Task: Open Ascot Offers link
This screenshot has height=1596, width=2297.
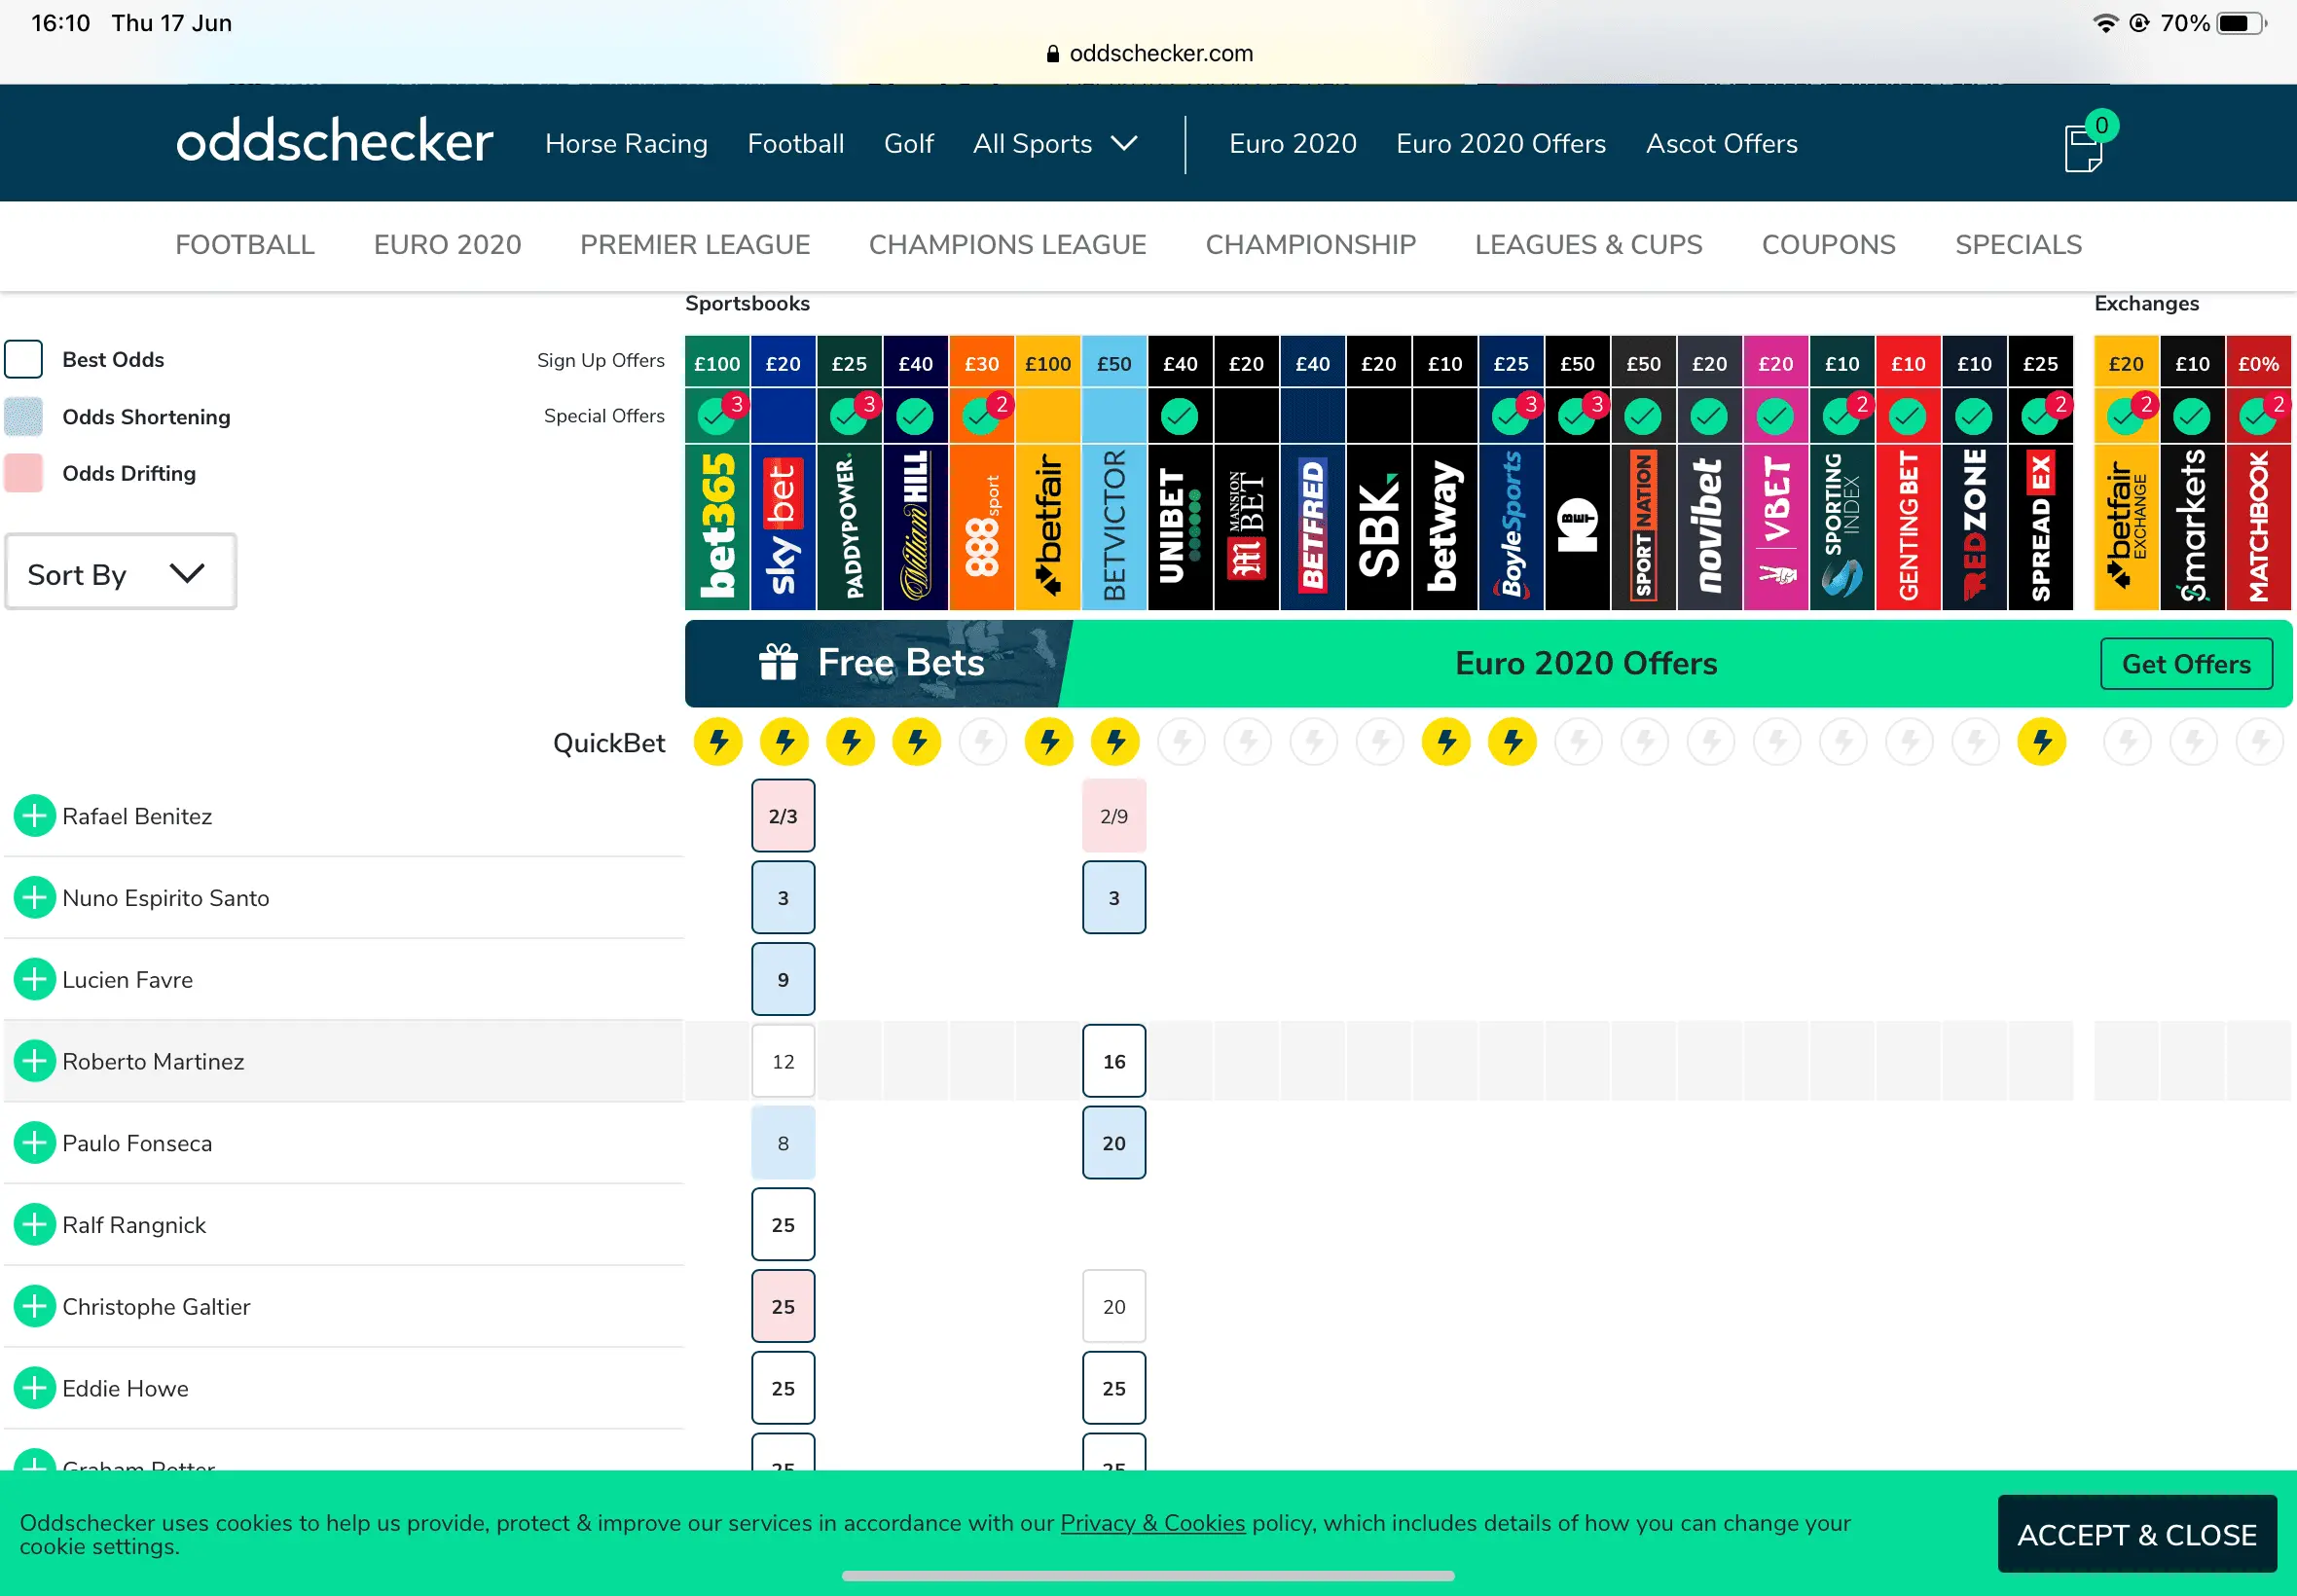Action: [x=1721, y=144]
